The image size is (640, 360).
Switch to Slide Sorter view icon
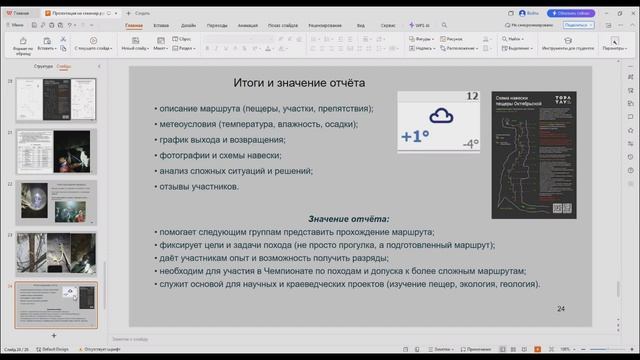(513, 349)
